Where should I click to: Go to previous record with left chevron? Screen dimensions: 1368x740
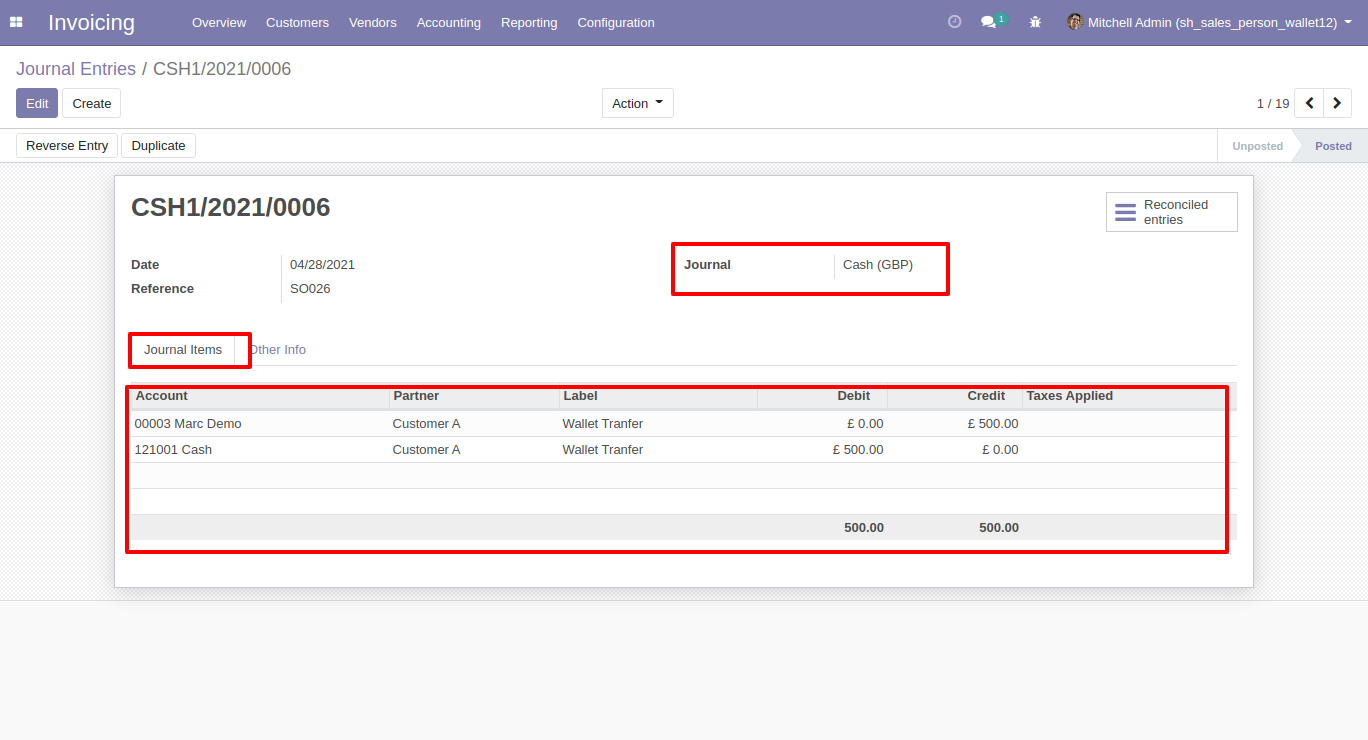tap(1309, 103)
